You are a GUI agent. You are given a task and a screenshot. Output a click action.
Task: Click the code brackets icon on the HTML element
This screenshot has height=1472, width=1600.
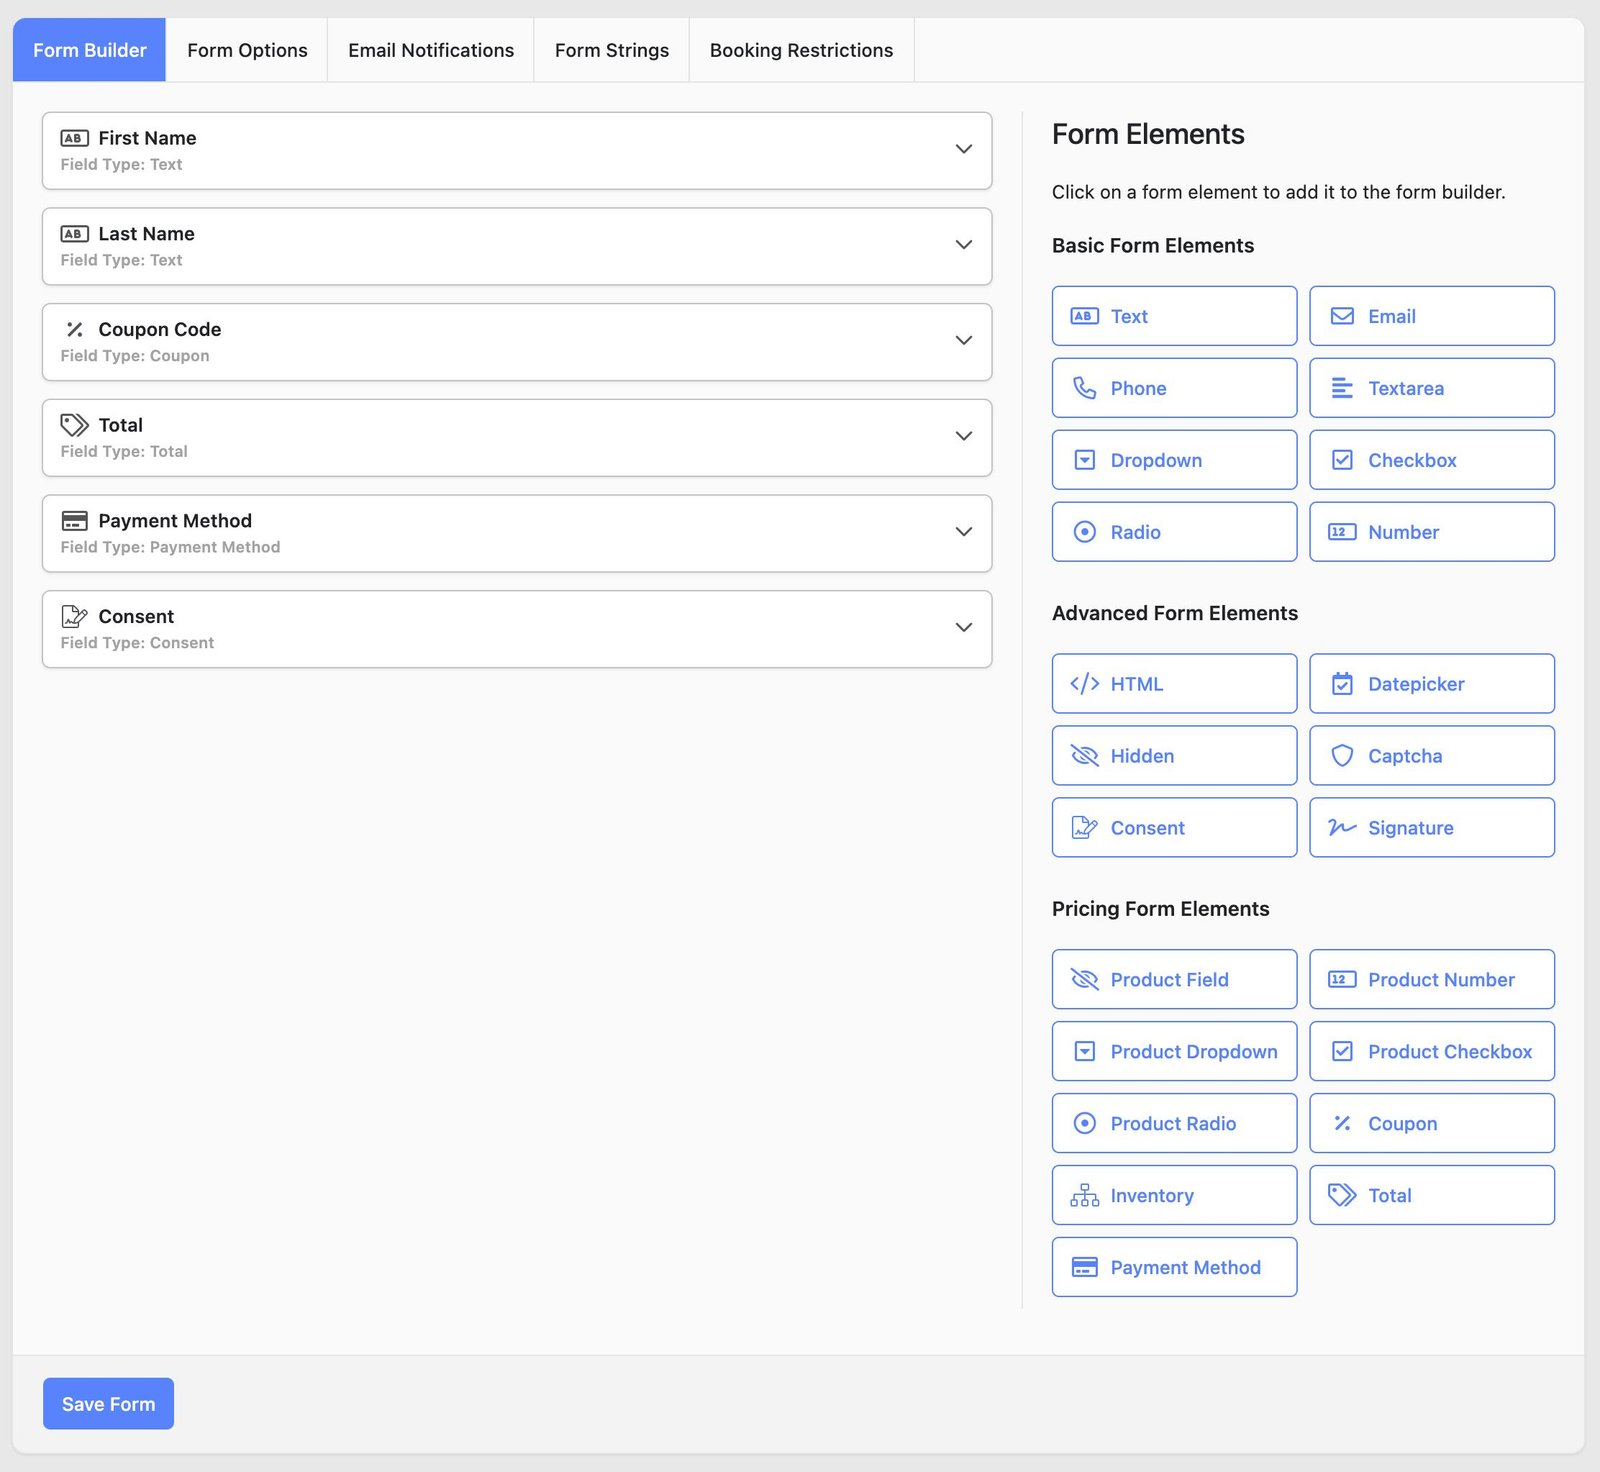point(1084,684)
